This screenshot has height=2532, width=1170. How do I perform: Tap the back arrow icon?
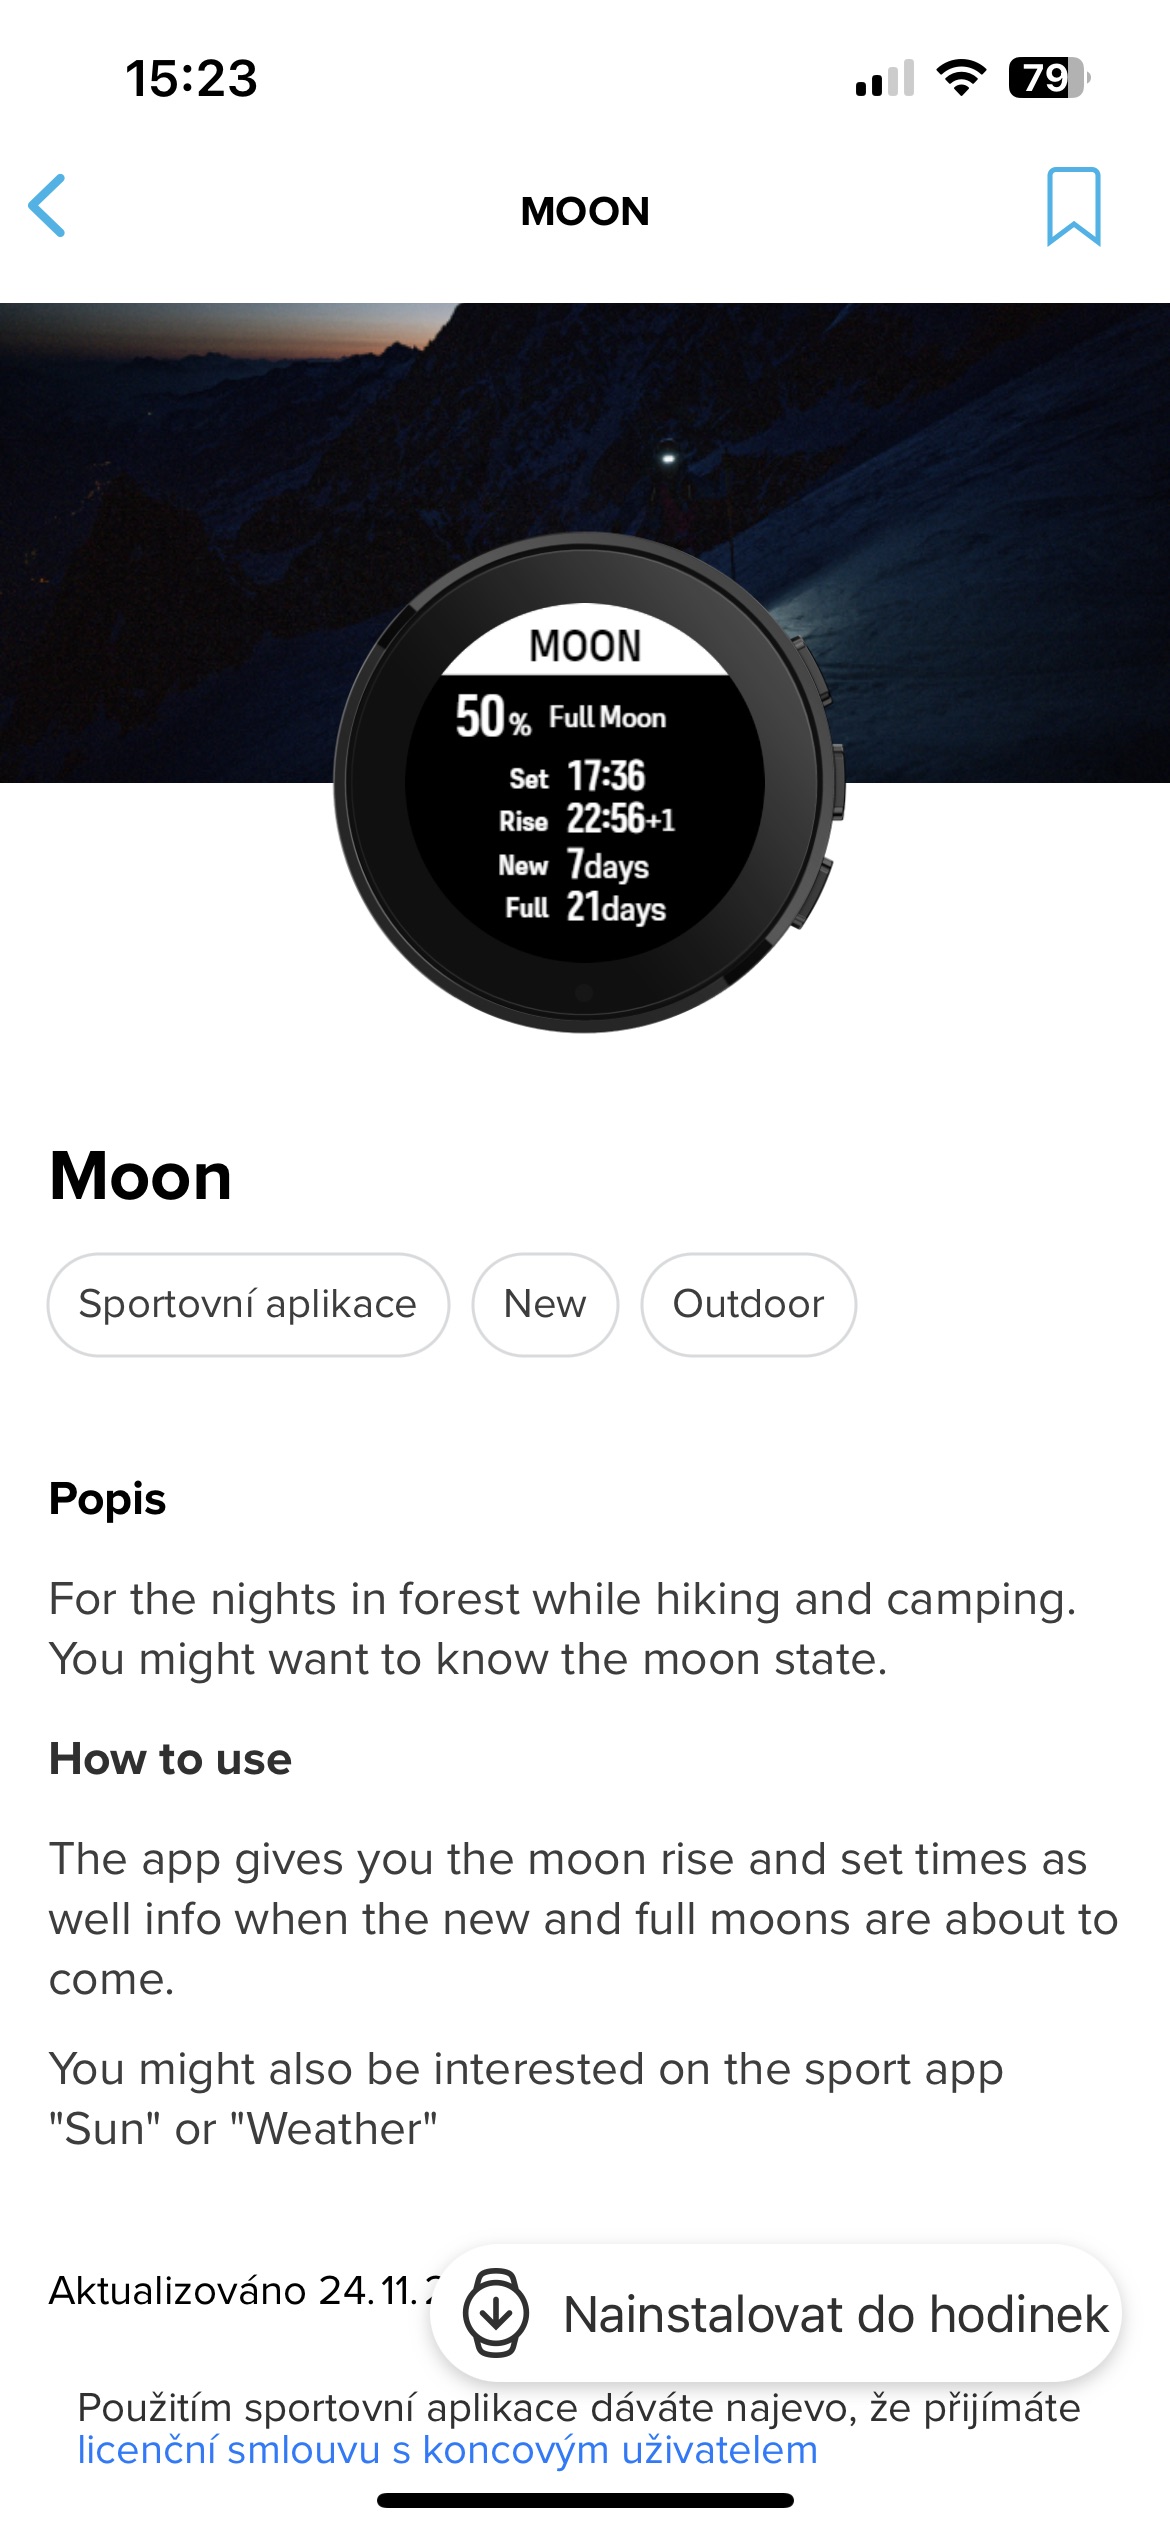pyautogui.click(x=47, y=206)
